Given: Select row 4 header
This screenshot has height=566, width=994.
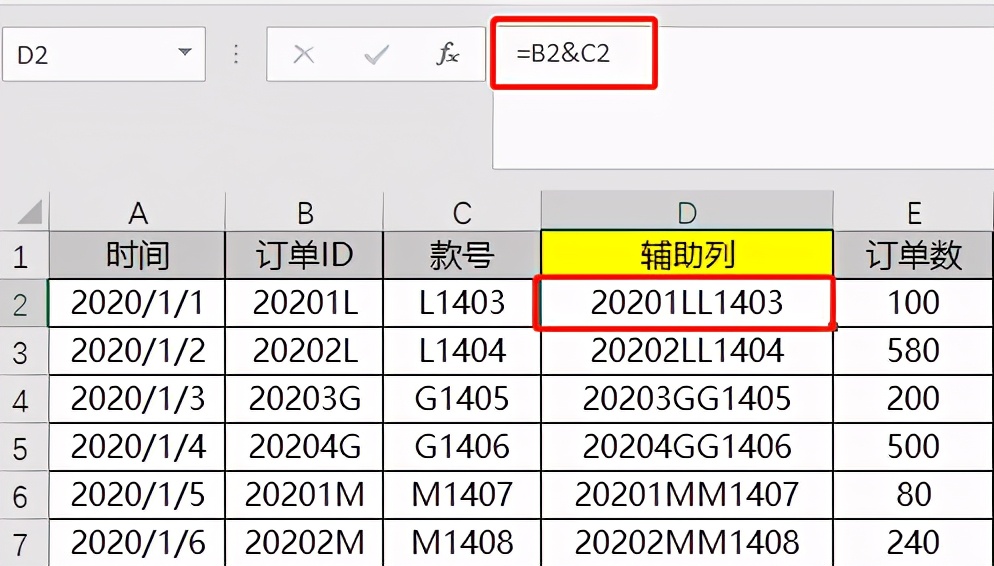Looking at the screenshot, I should click(24, 399).
